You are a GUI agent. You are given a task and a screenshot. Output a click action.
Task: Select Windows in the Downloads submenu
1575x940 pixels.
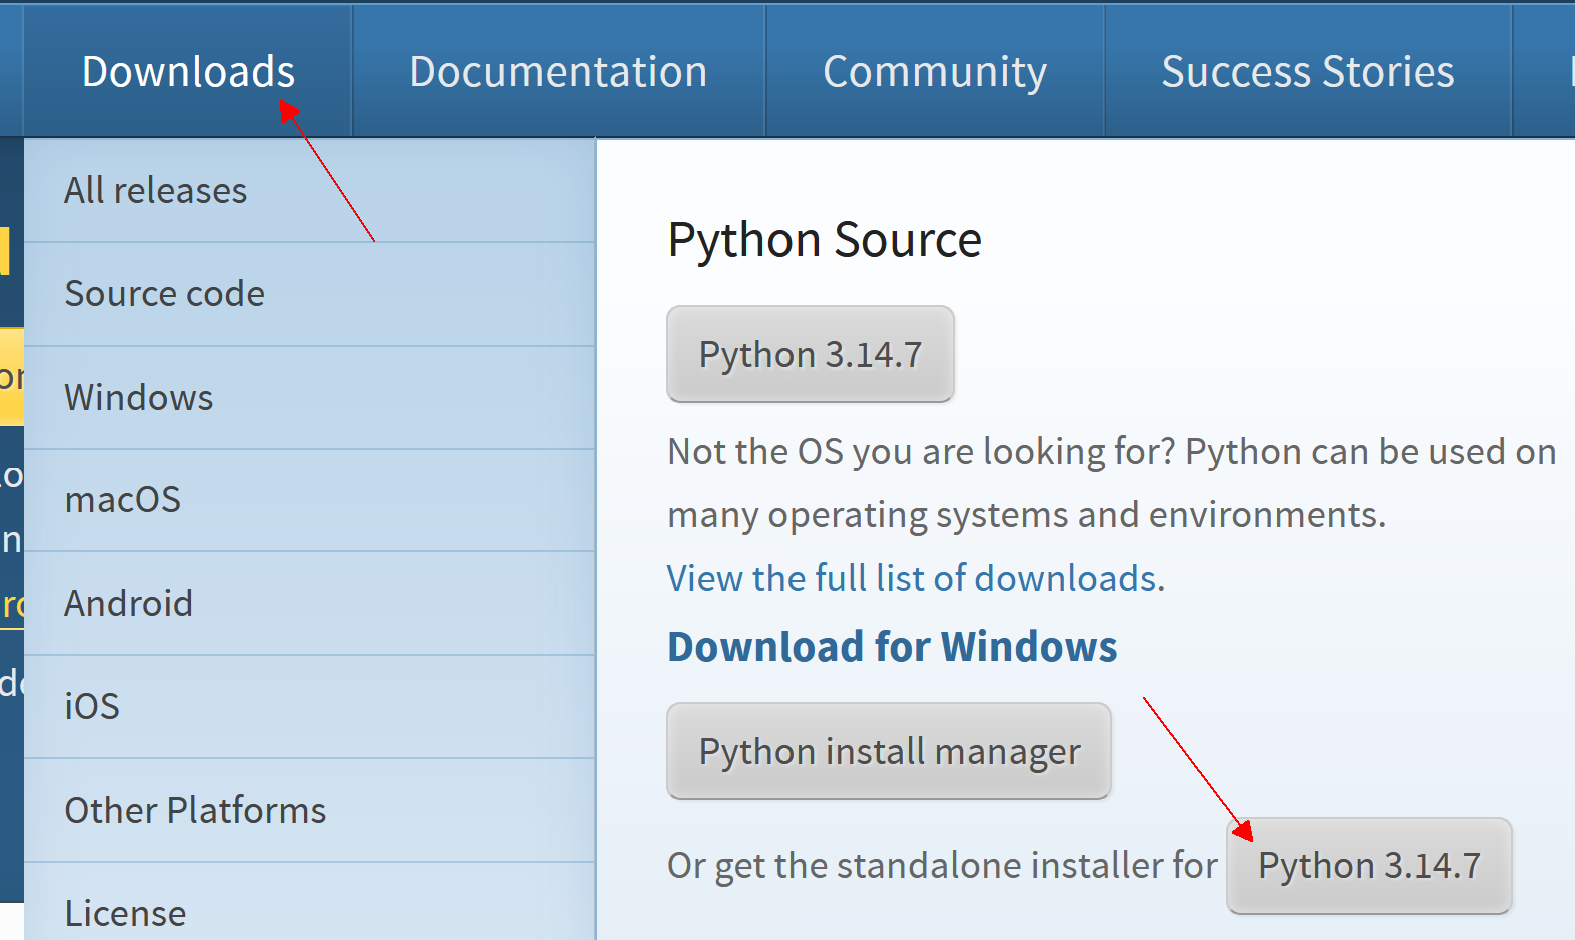tap(309, 397)
